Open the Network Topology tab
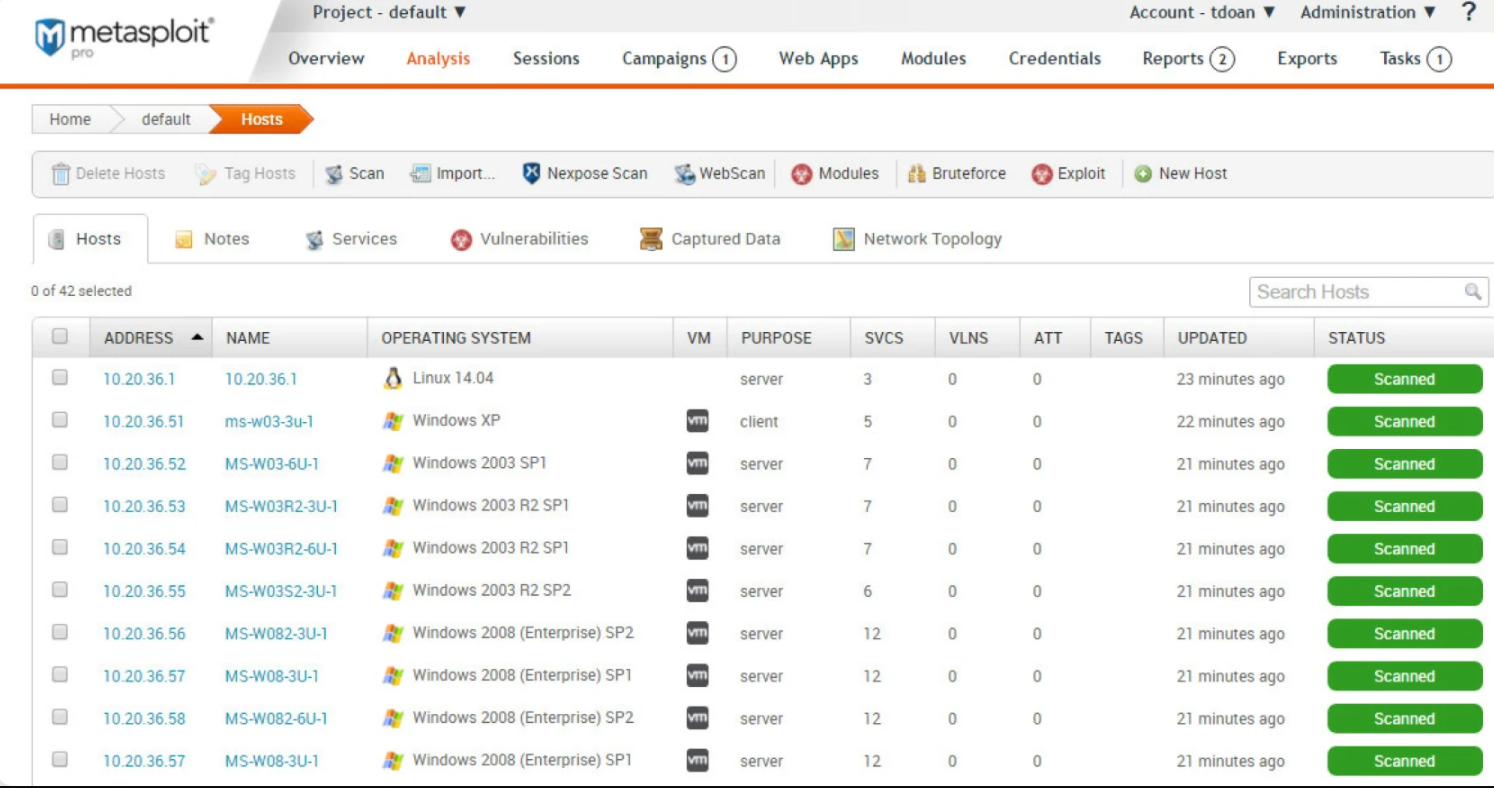This screenshot has height=788, width=1494. click(x=918, y=239)
